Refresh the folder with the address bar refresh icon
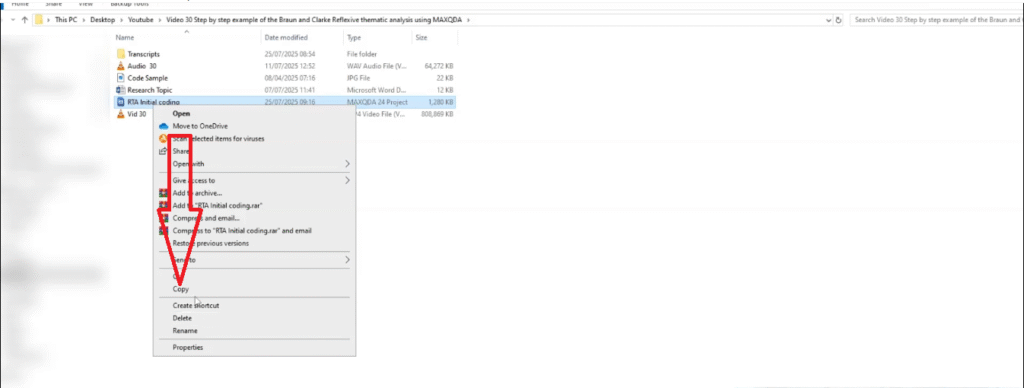The width and height of the screenshot is (1024, 388). point(839,20)
